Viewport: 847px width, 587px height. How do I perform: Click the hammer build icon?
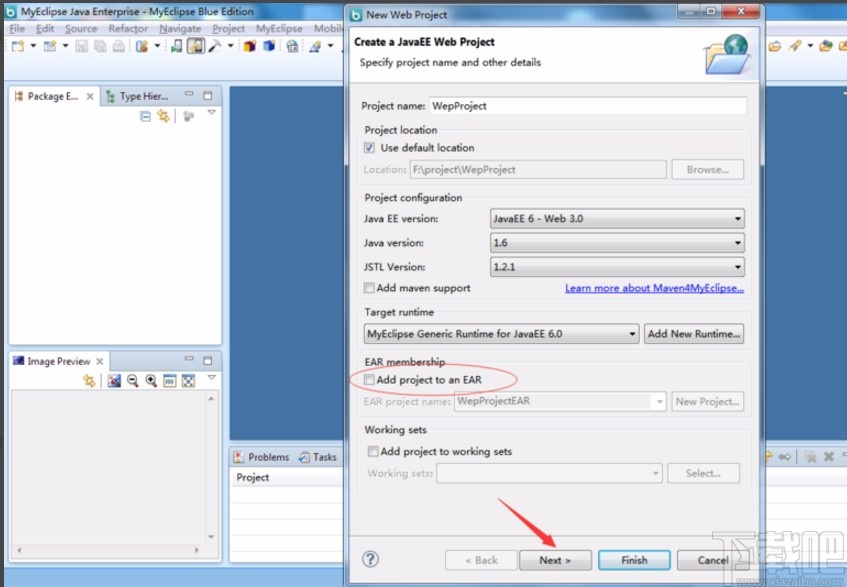coord(215,46)
